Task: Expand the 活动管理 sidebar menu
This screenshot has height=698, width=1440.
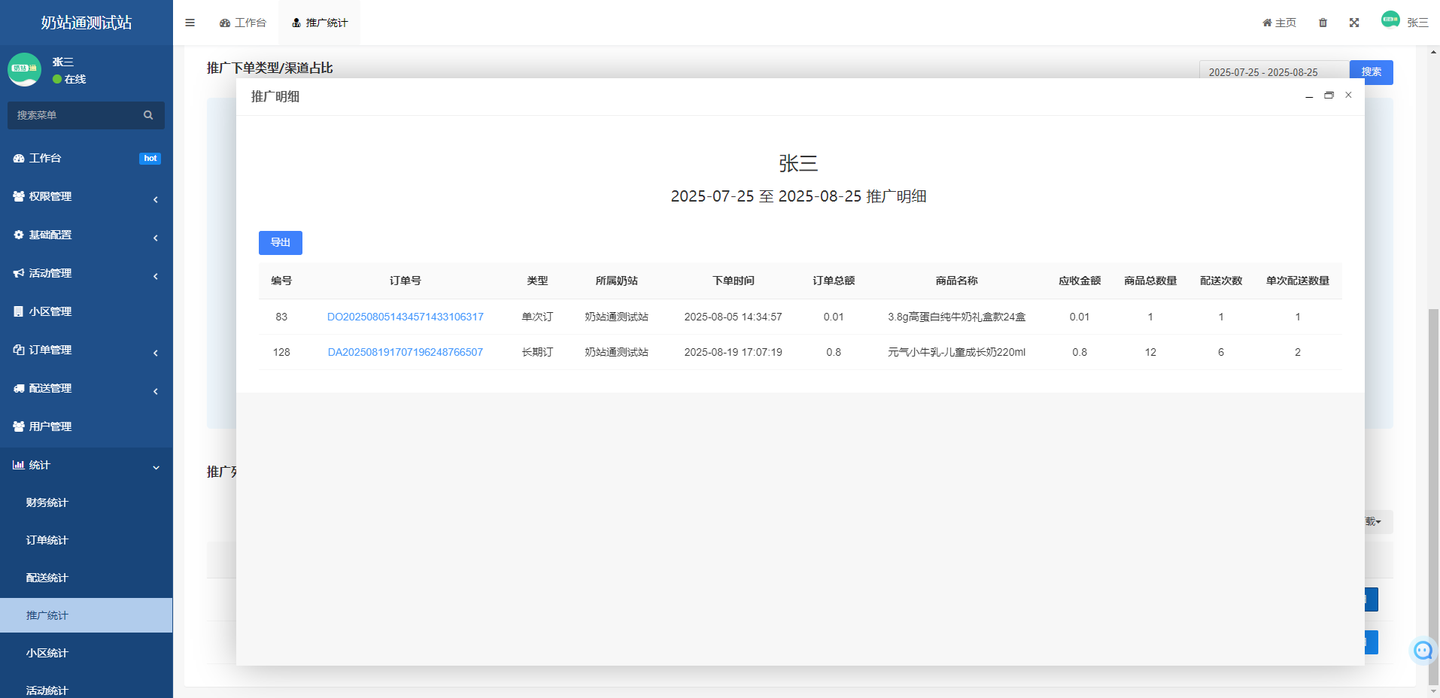Action: pyautogui.click(x=86, y=273)
